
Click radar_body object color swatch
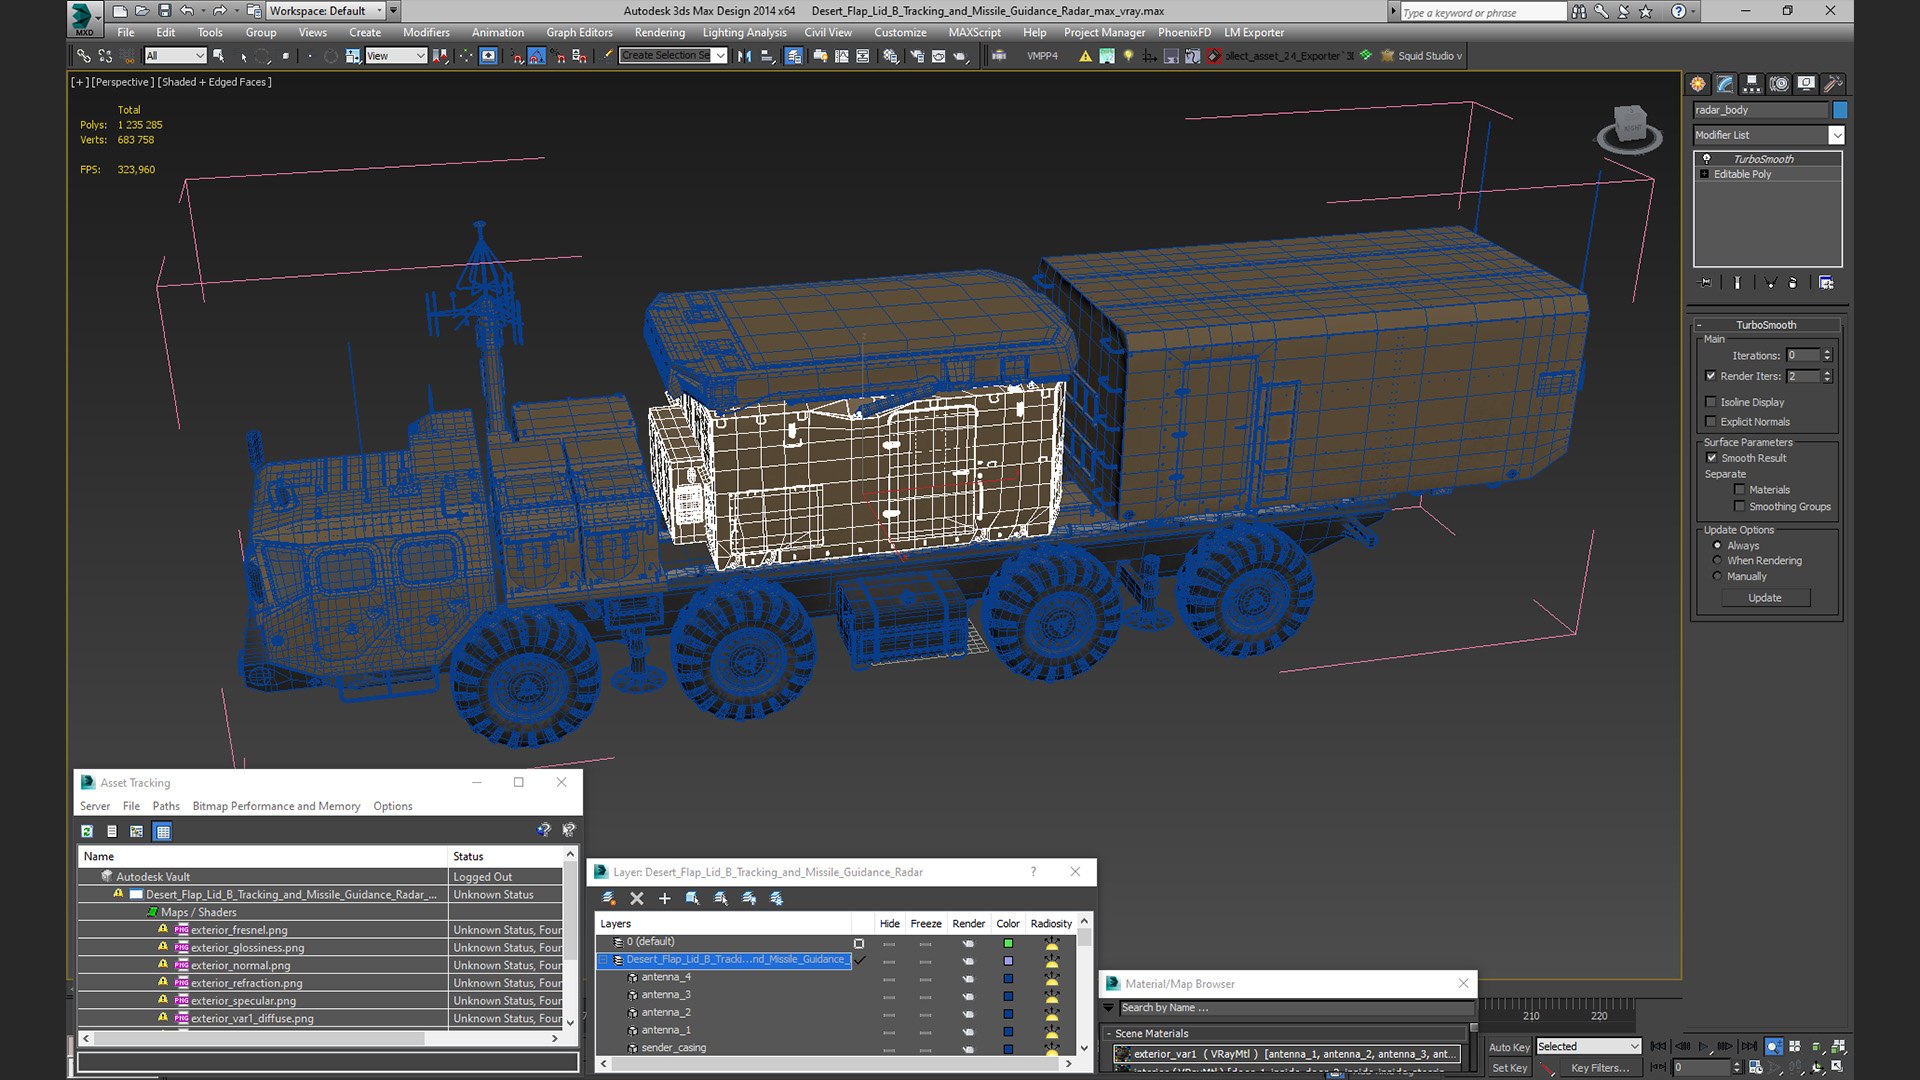1840,110
